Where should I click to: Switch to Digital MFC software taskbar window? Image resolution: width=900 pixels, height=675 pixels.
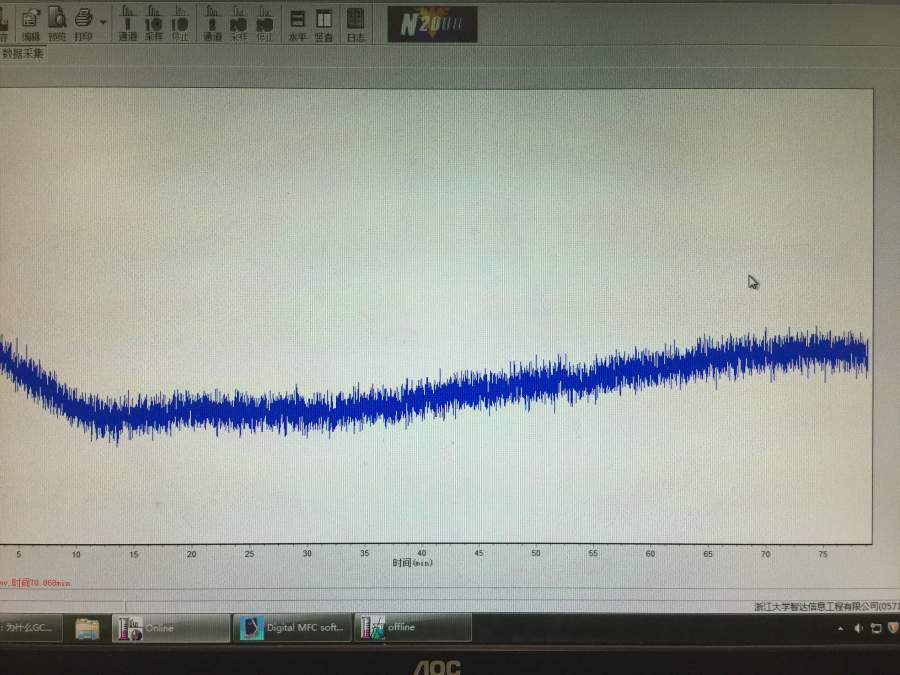point(292,627)
